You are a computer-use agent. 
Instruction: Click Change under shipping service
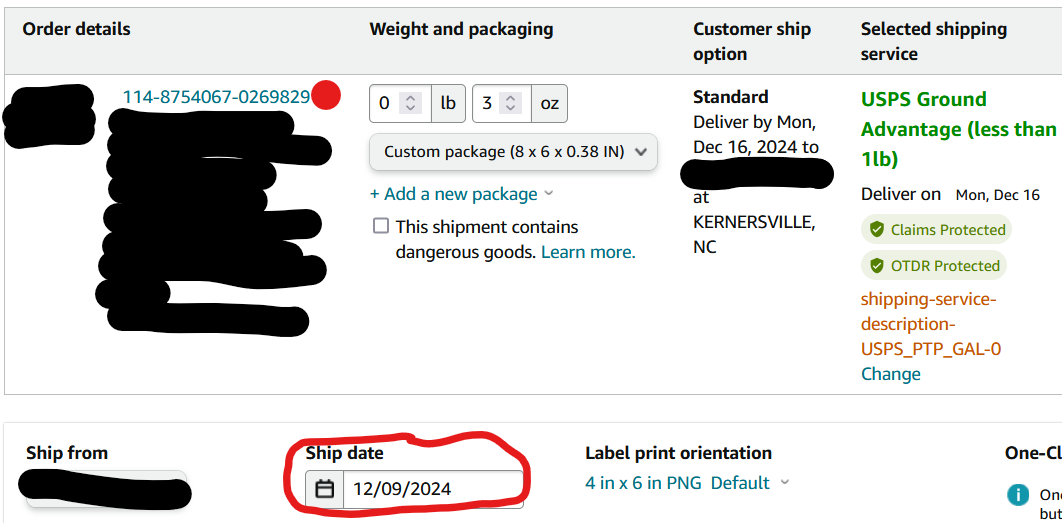(891, 374)
